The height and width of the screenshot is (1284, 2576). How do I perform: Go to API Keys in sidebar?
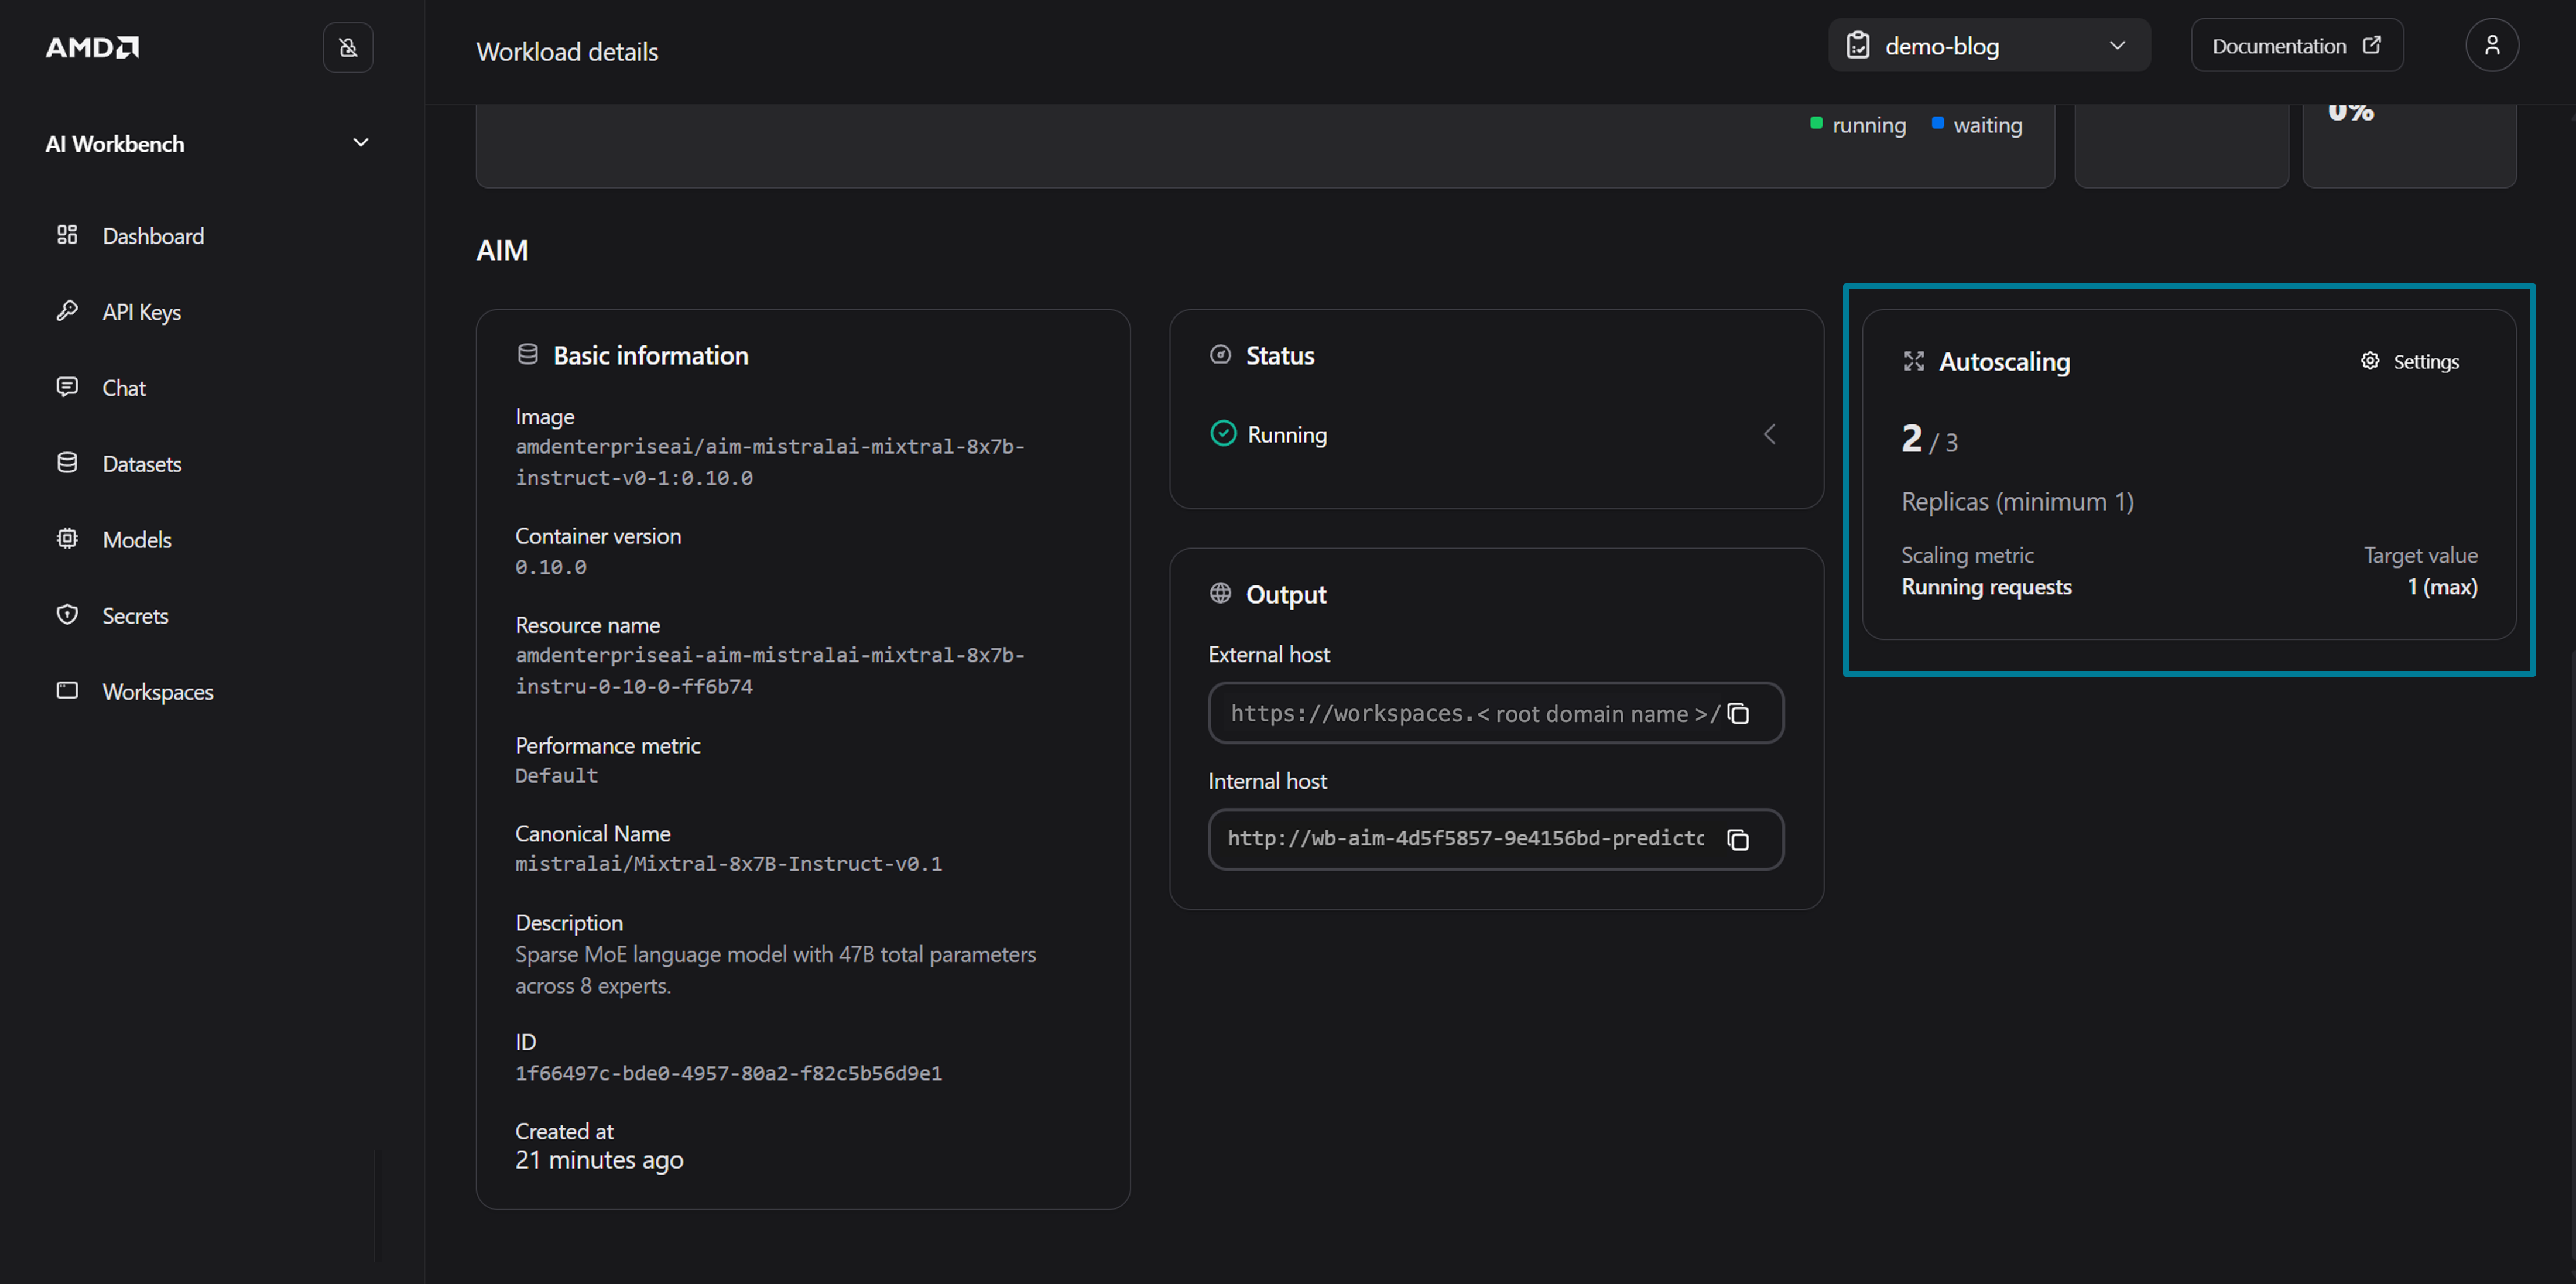pyautogui.click(x=141, y=312)
